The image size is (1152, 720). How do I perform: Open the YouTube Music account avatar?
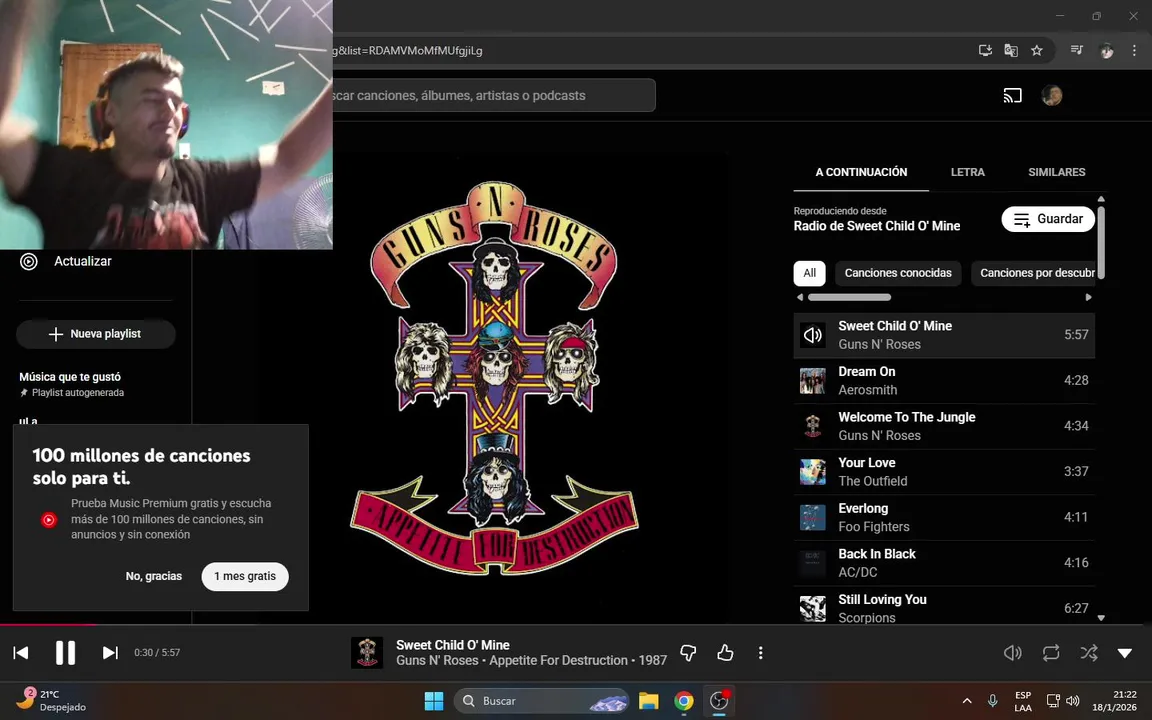1052,96
